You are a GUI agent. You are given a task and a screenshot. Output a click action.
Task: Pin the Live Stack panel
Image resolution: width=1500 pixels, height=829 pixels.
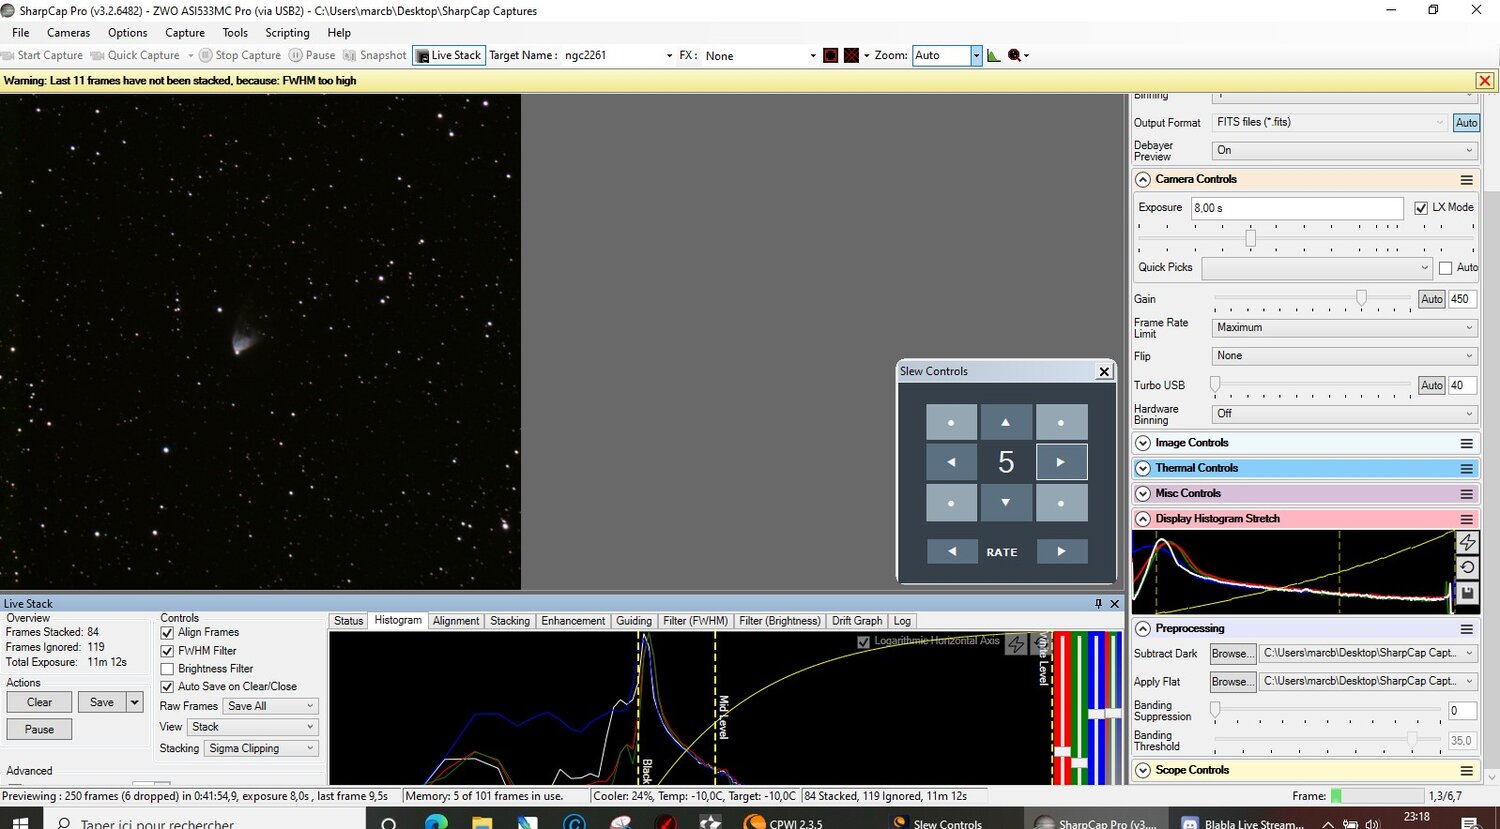click(1099, 604)
